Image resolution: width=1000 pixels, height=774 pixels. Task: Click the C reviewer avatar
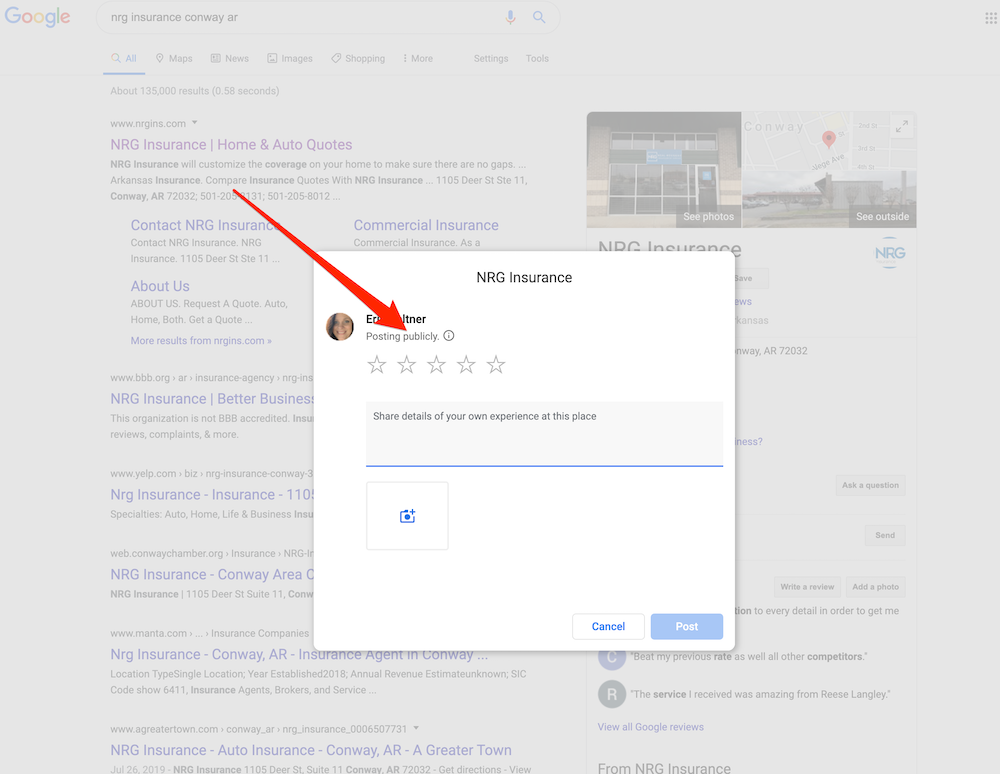(x=612, y=657)
